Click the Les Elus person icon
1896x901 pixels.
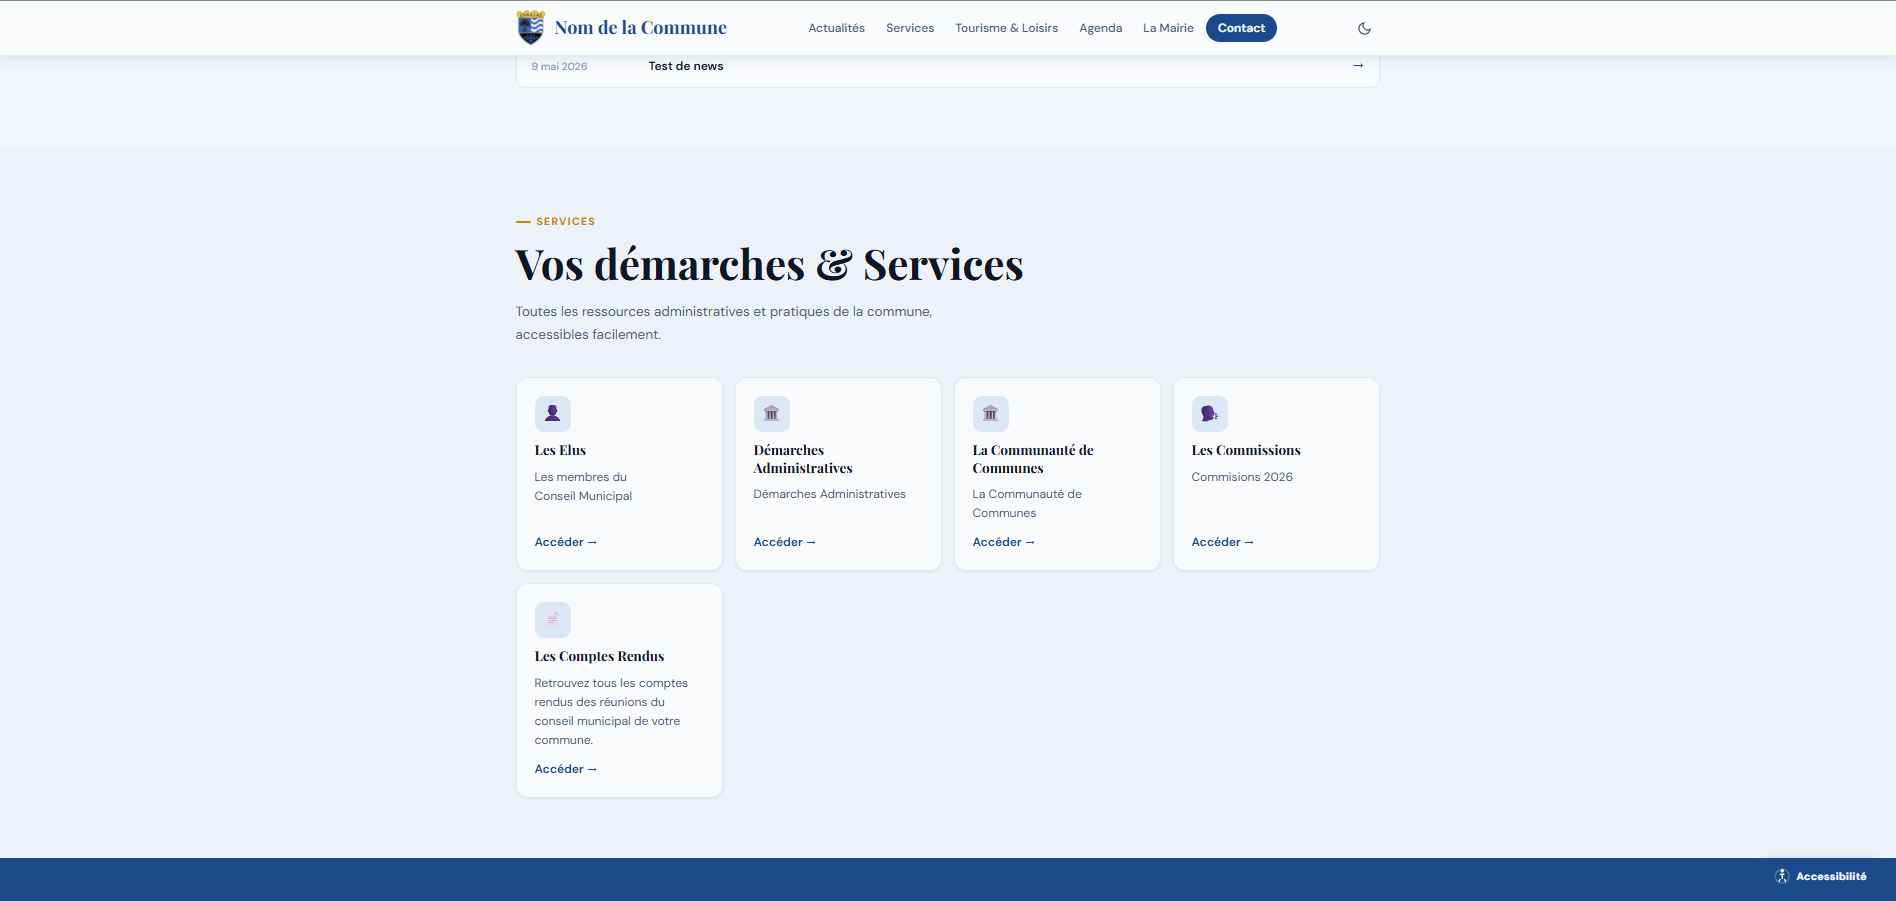(552, 413)
